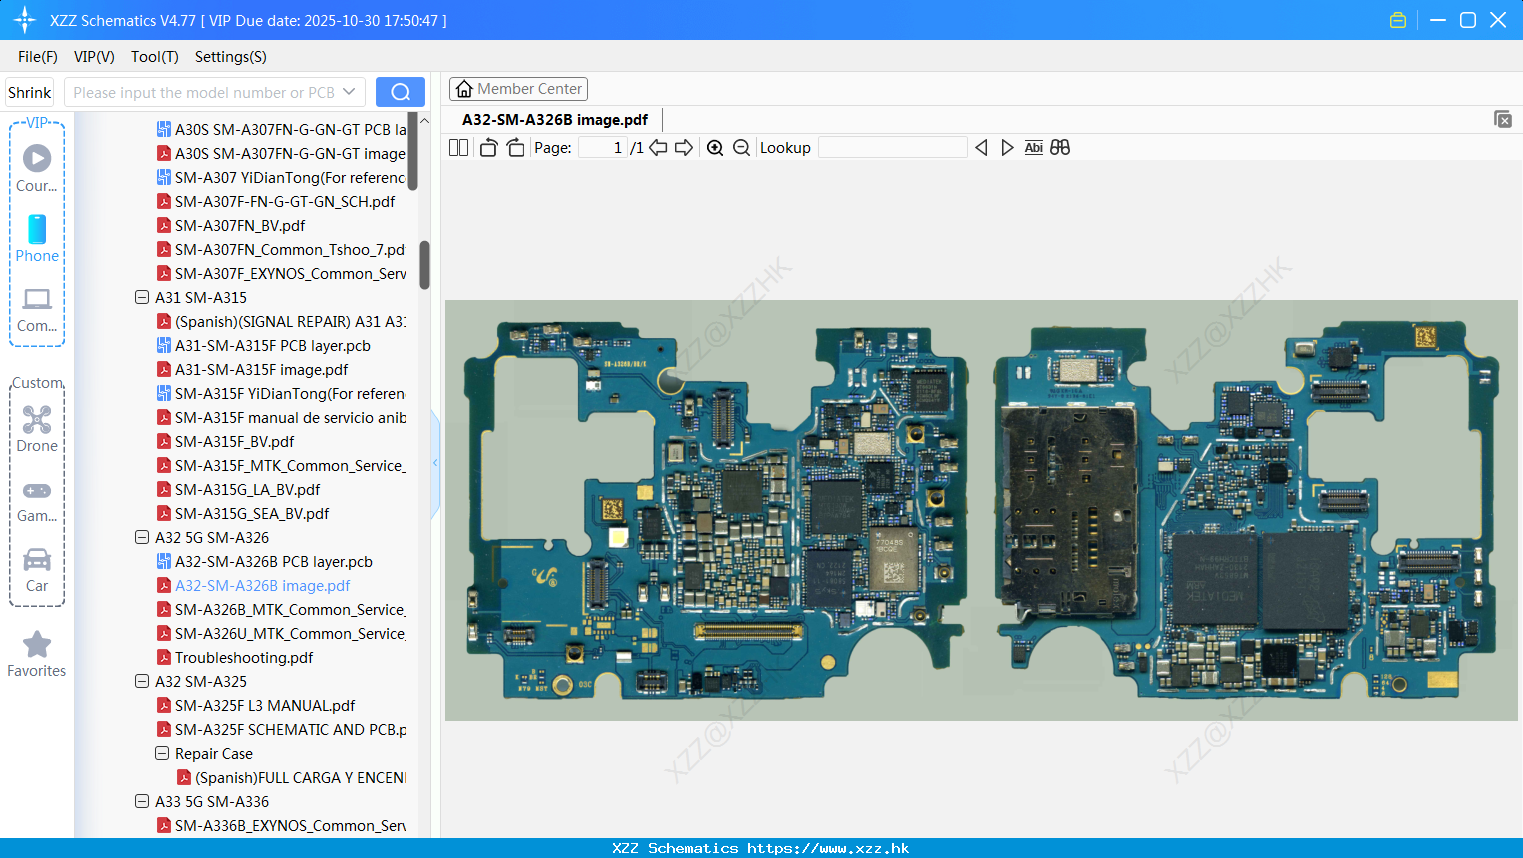
Task: Zoom in on the PDF
Action: click(715, 147)
